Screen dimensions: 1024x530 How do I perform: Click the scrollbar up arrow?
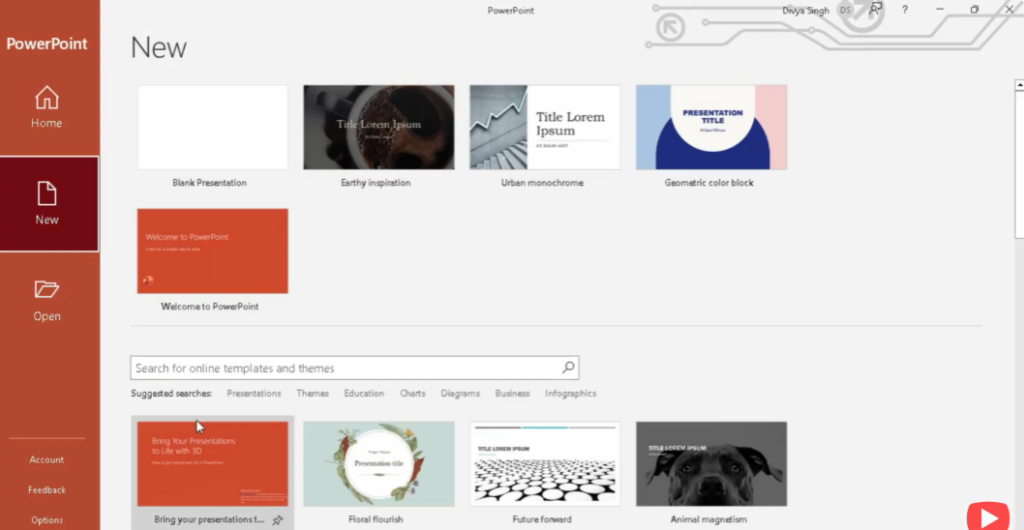point(1019,85)
